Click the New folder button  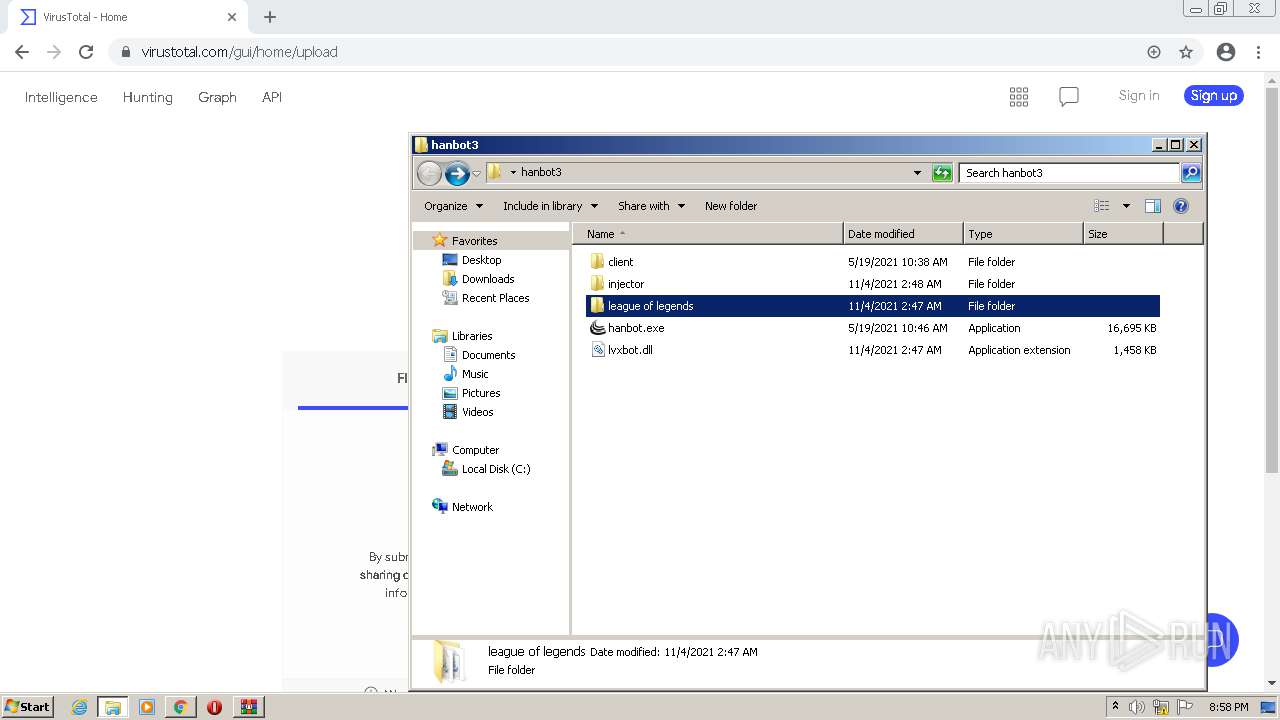731,206
